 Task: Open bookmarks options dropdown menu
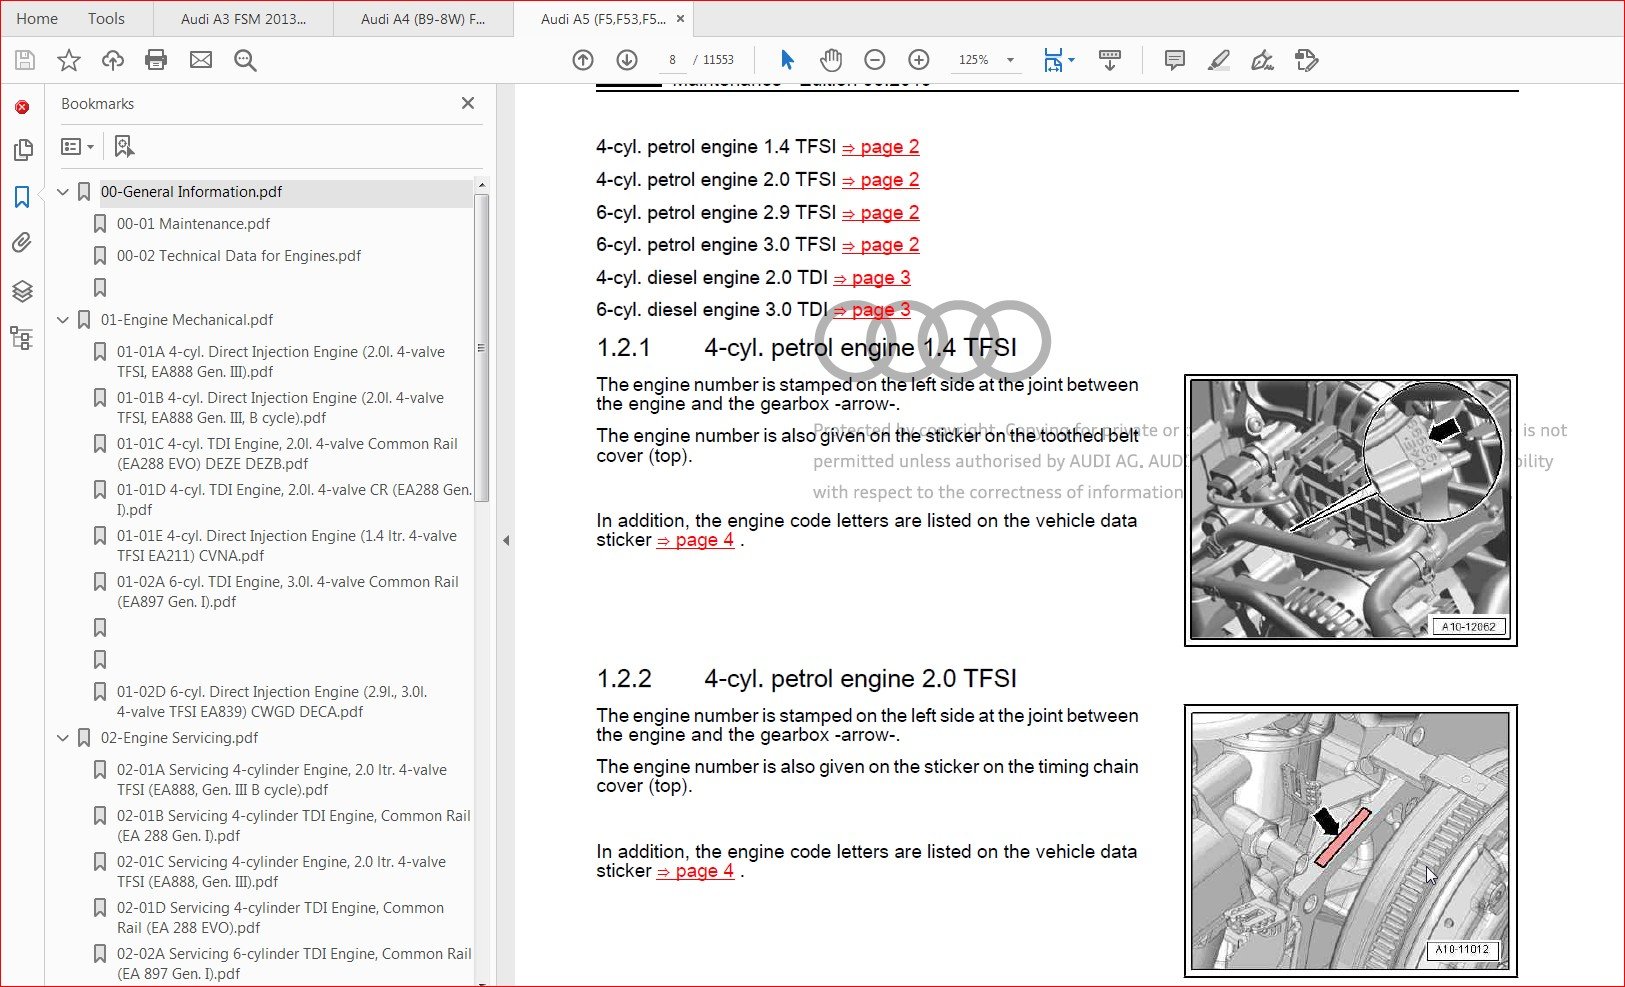77,147
